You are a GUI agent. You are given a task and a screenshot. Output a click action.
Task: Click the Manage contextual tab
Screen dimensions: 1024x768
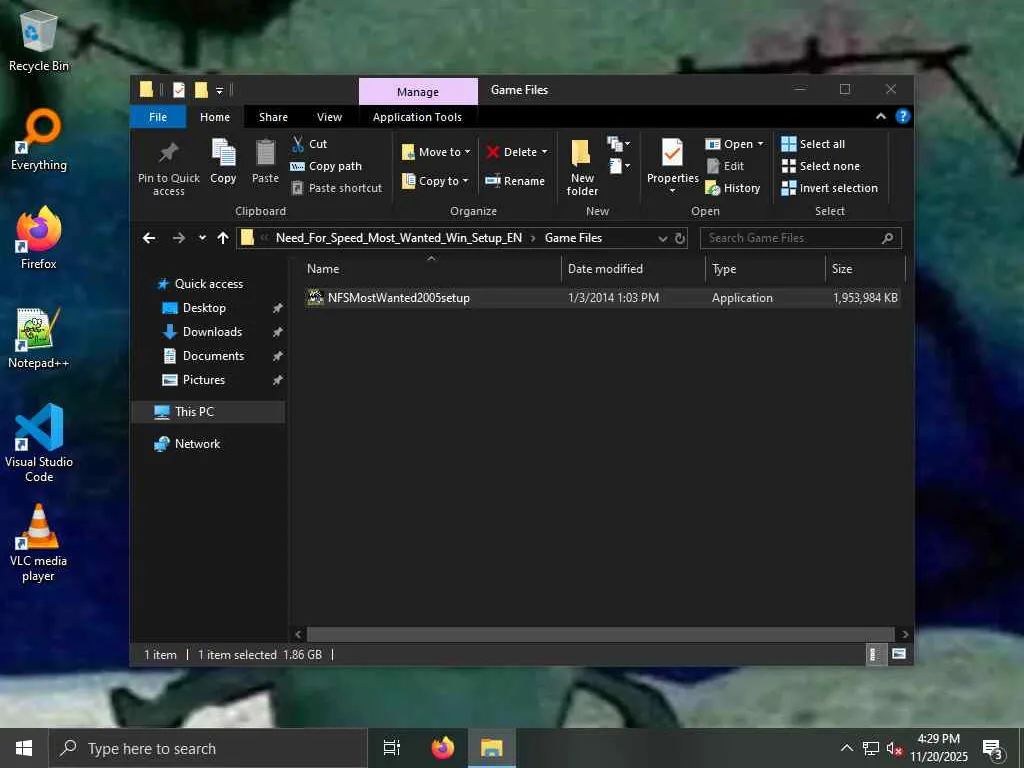click(418, 91)
